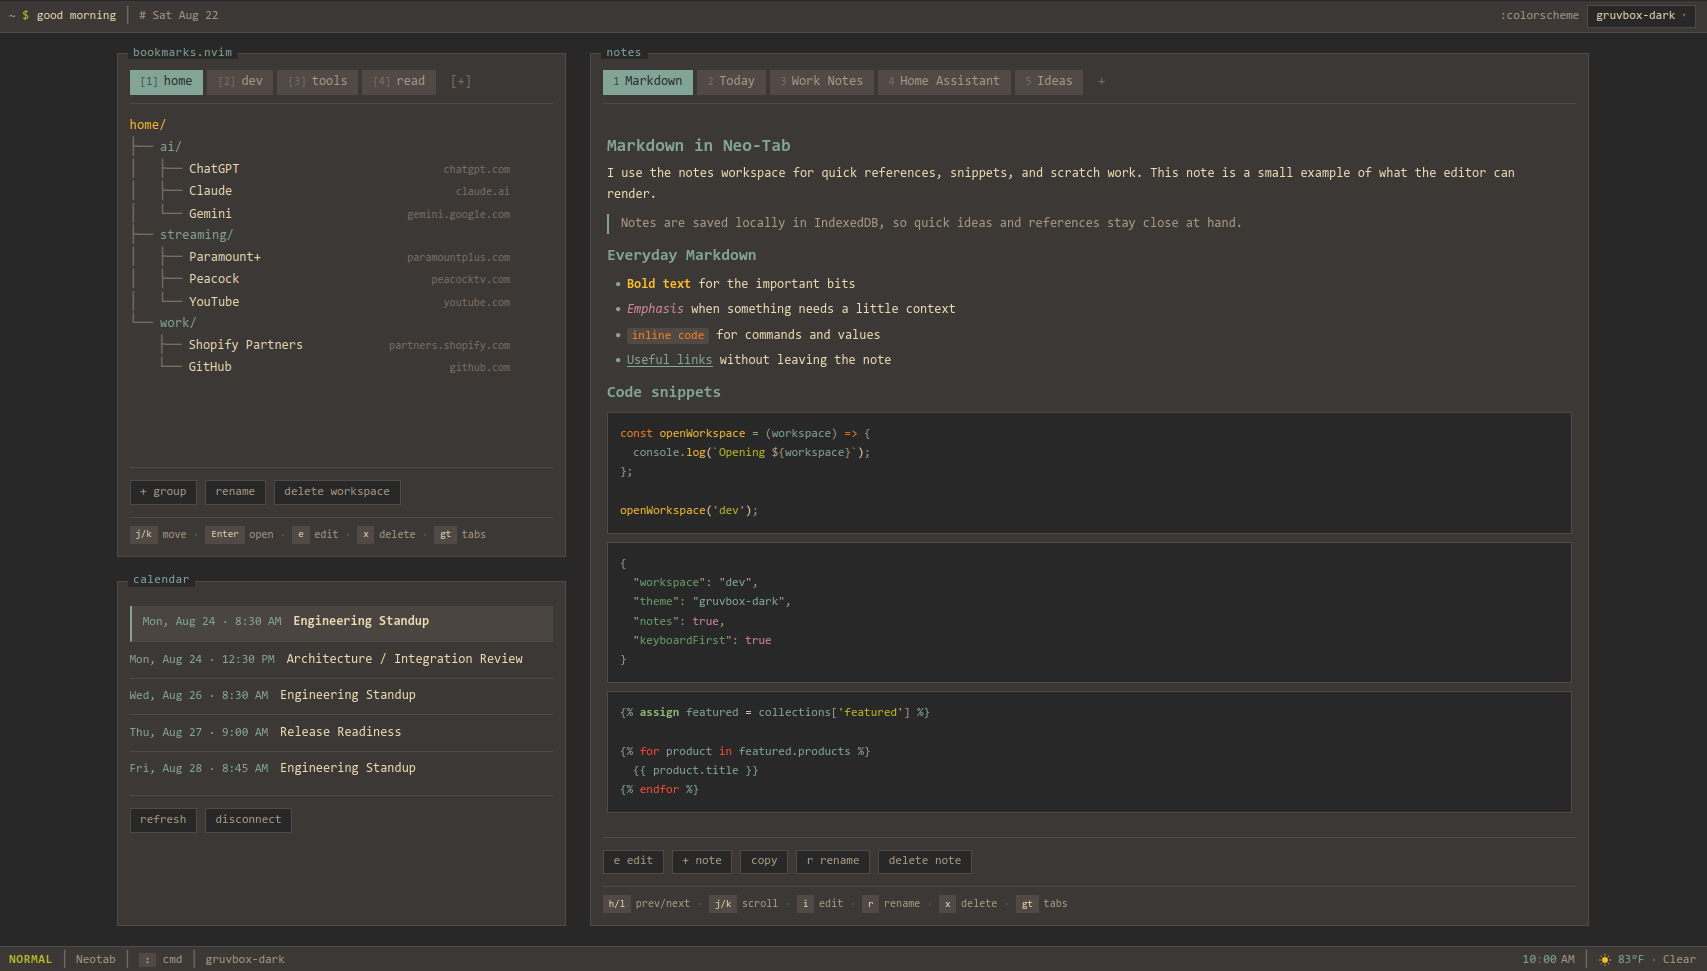The height and width of the screenshot is (971, 1707).
Task: Collapse the ai/ bookmark folder
Action: point(170,147)
